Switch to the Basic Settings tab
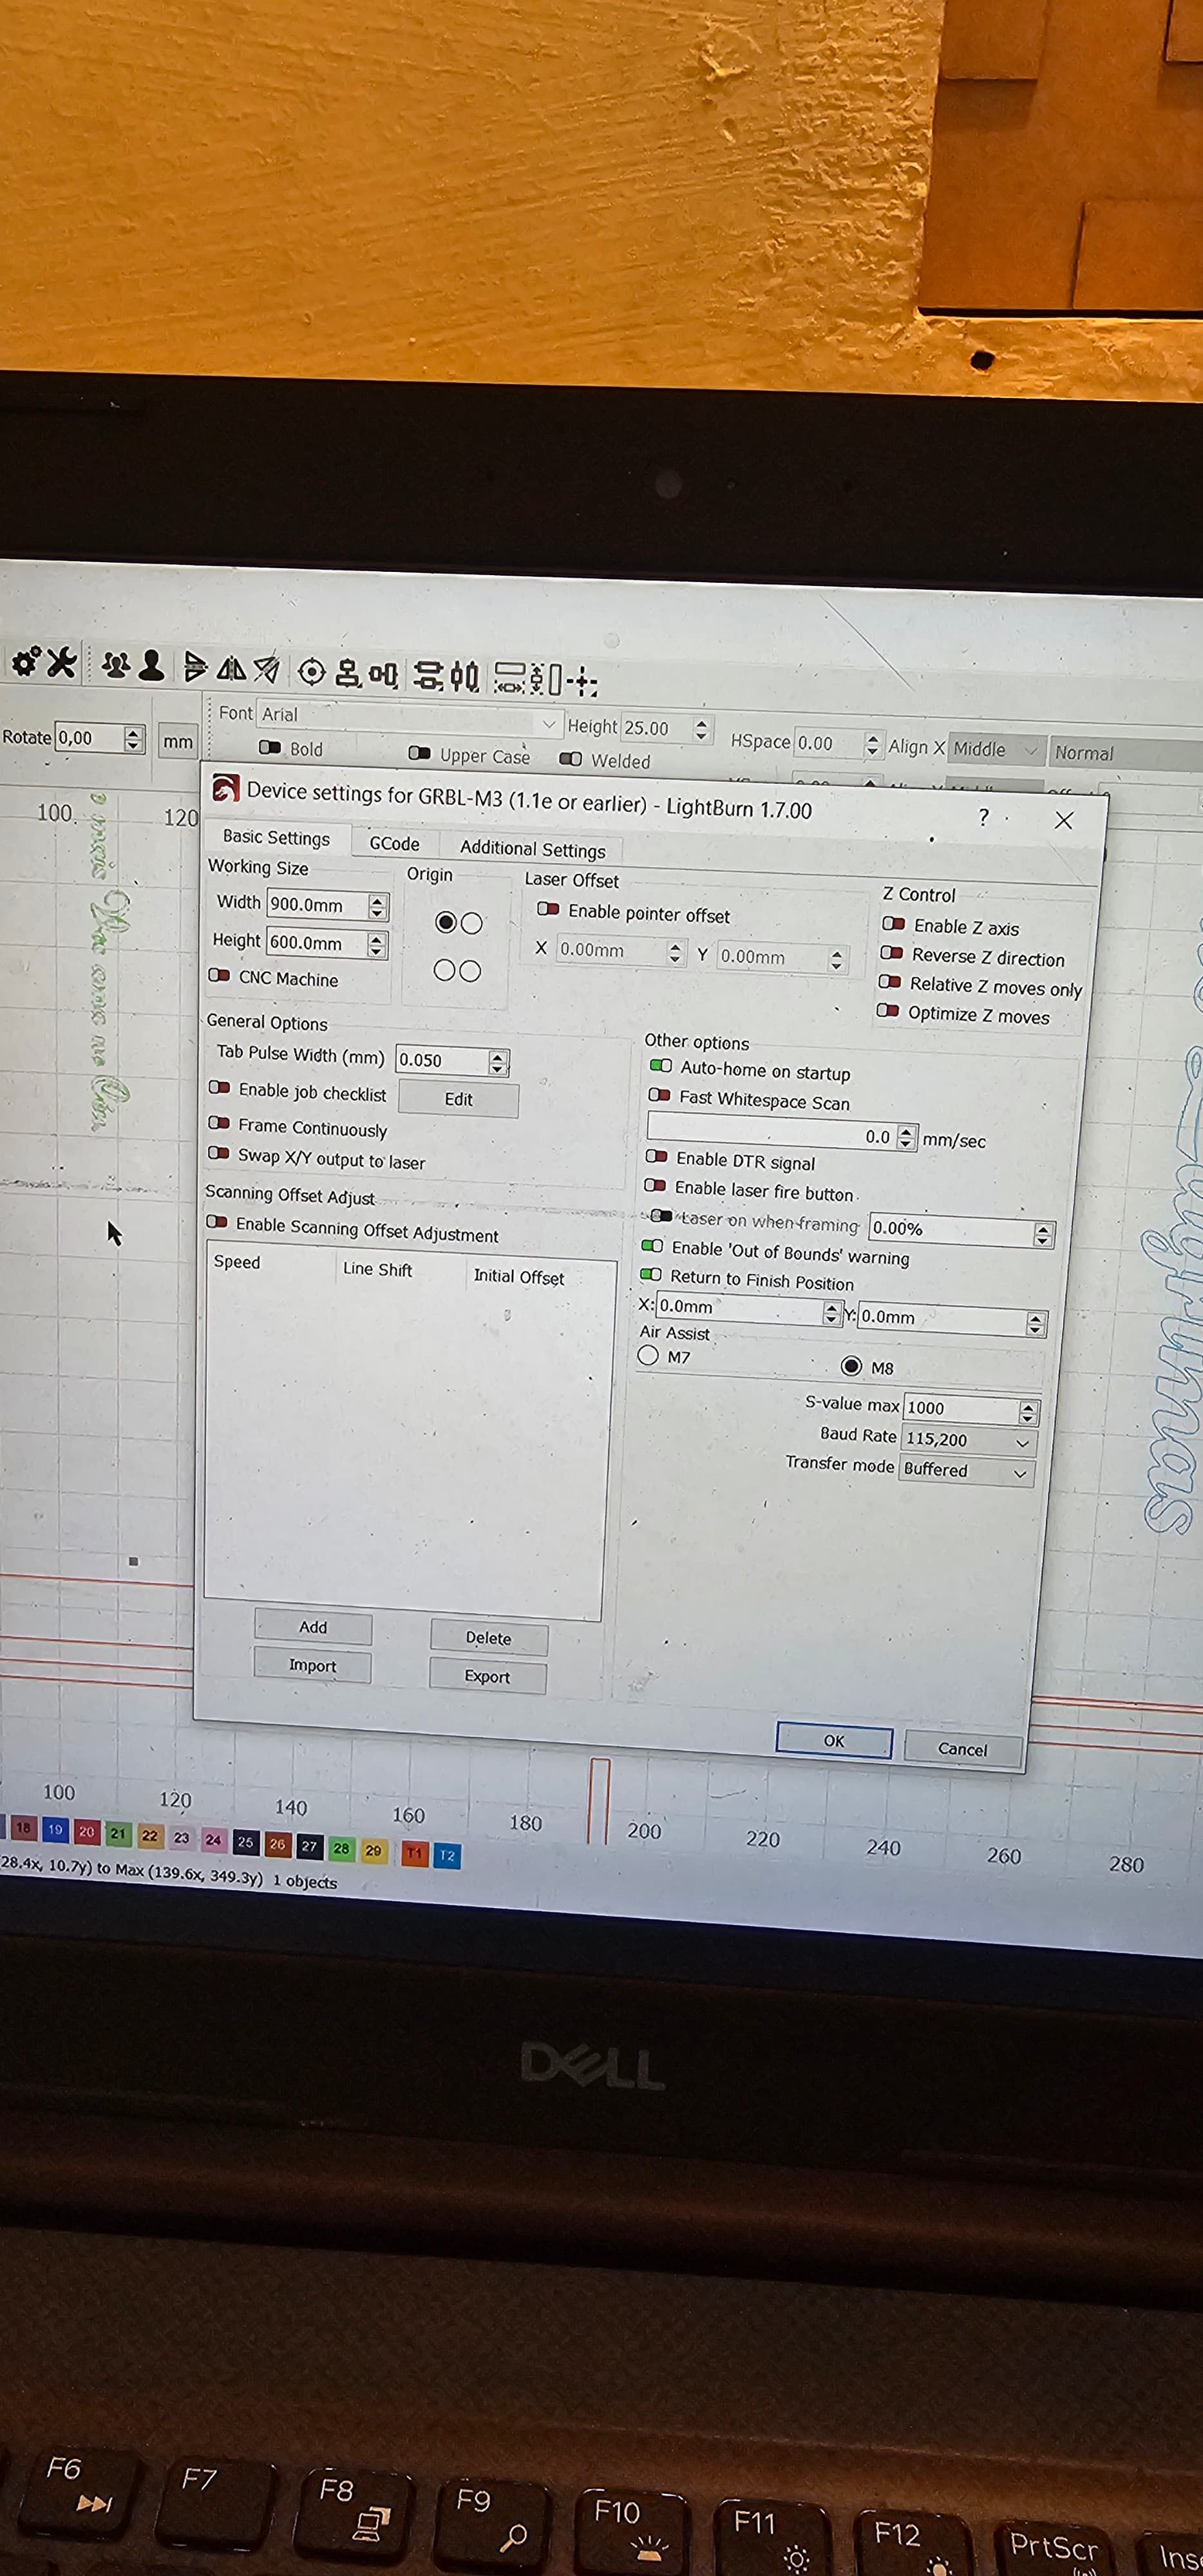This screenshot has width=1203, height=2576. click(276, 837)
